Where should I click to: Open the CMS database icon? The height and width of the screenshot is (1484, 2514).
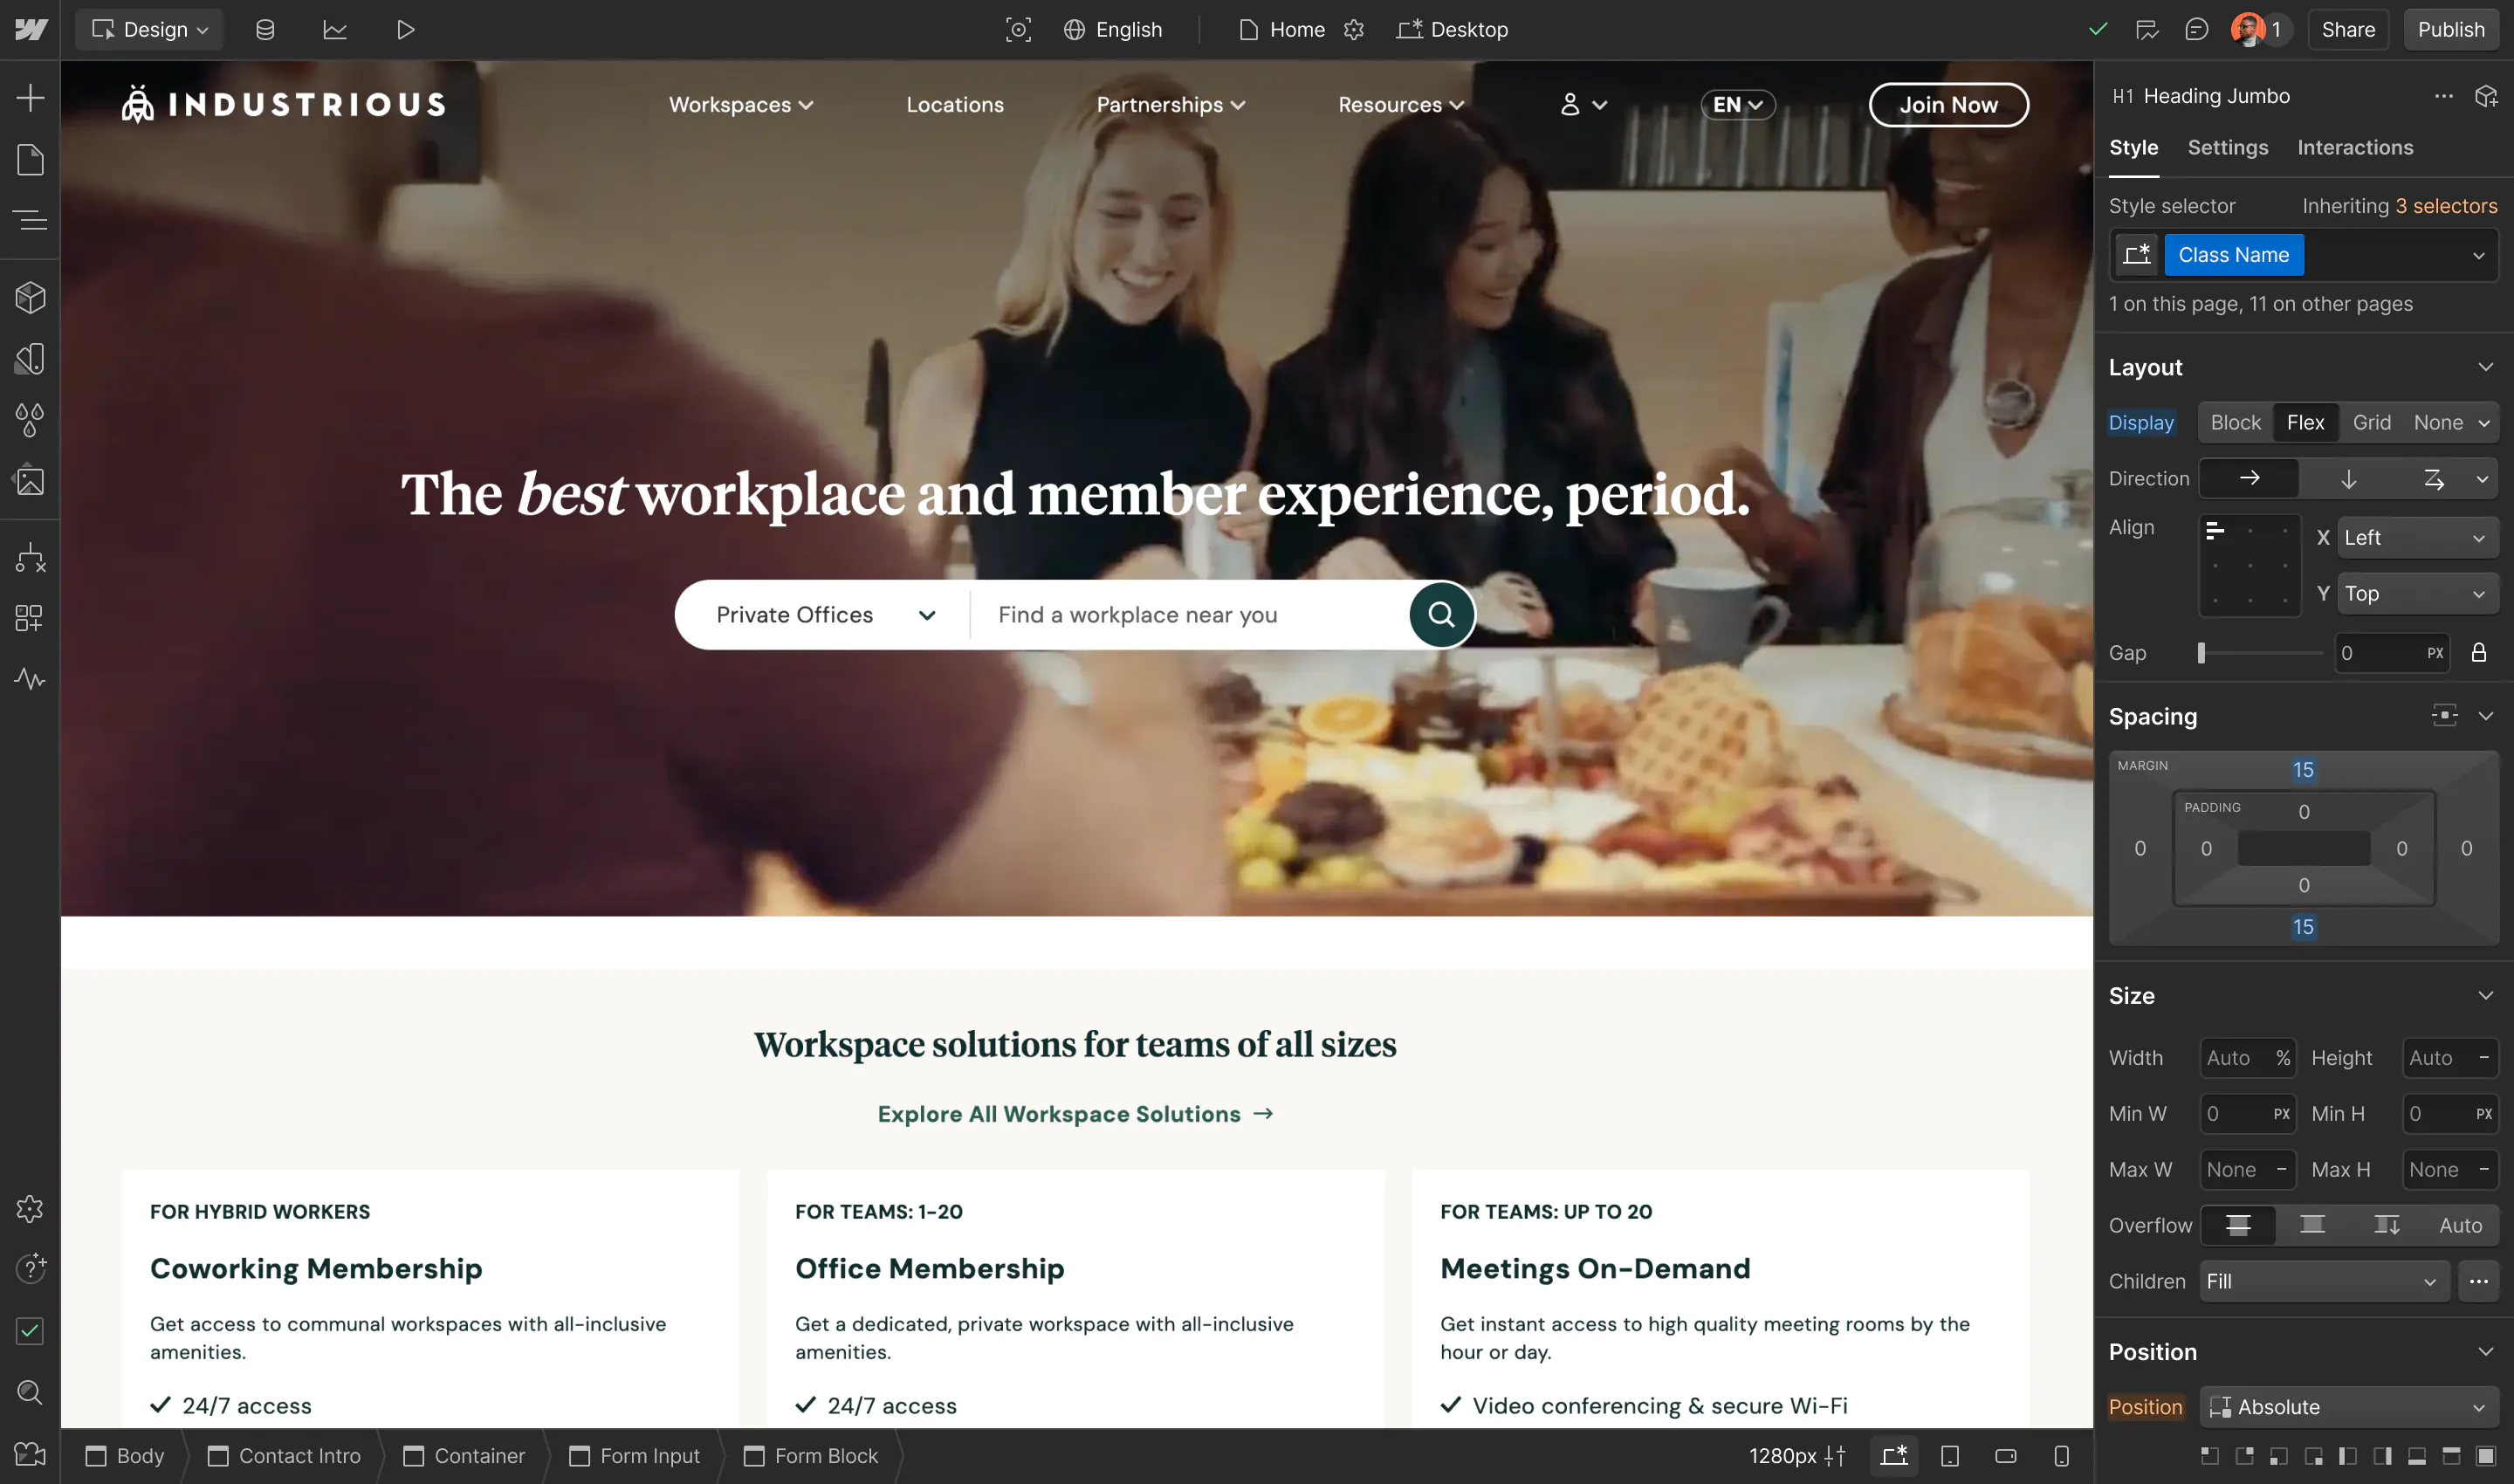[265, 30]
